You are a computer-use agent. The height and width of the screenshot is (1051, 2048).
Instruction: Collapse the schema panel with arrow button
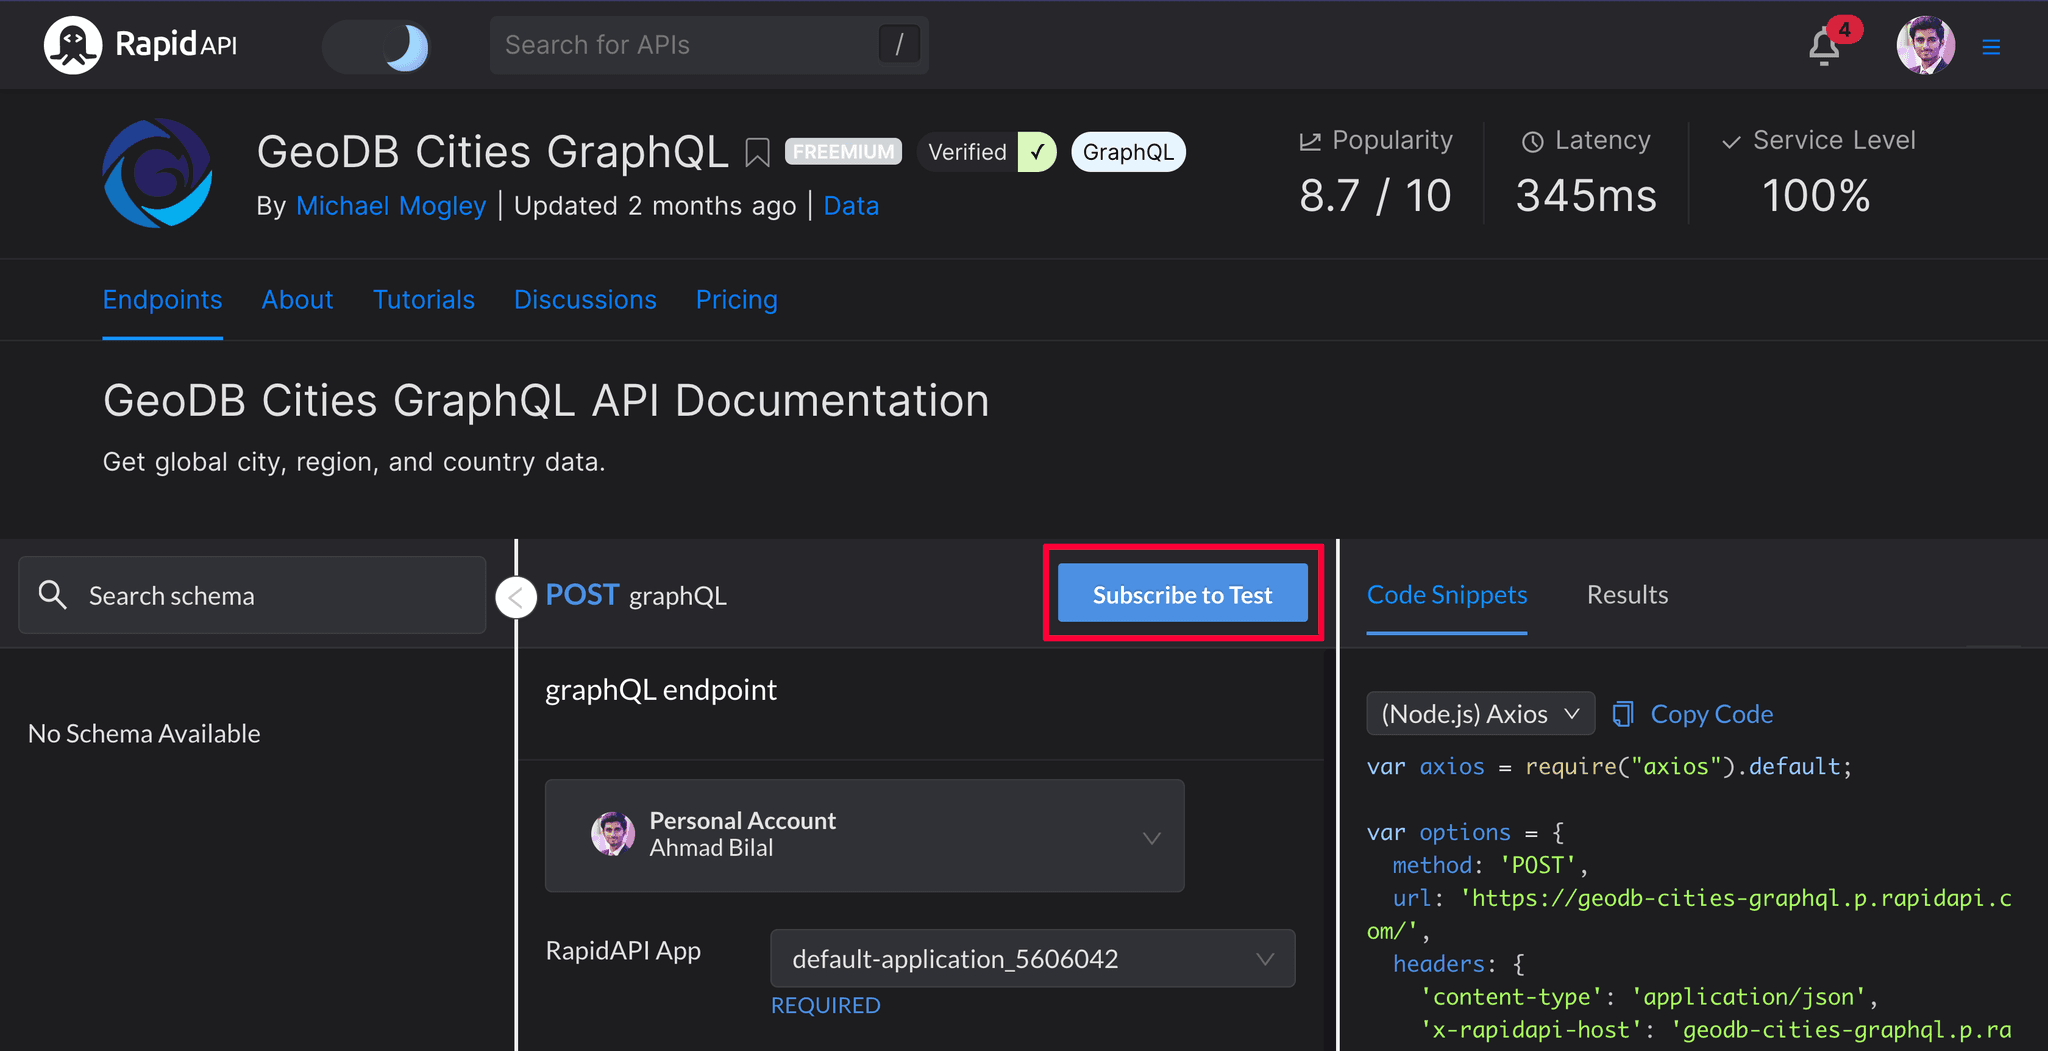[516, 598]
